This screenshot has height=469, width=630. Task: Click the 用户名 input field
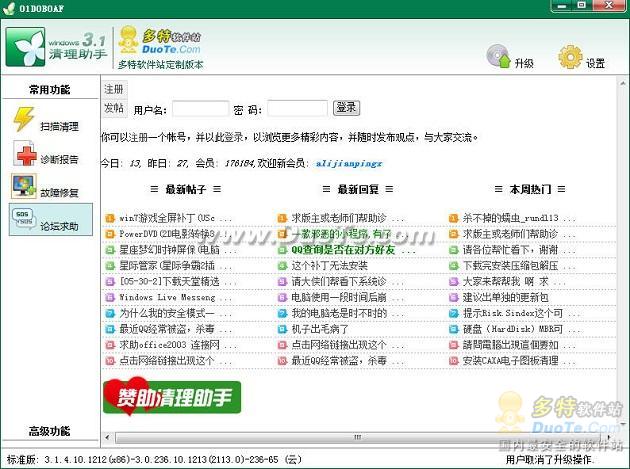(200, 109)
